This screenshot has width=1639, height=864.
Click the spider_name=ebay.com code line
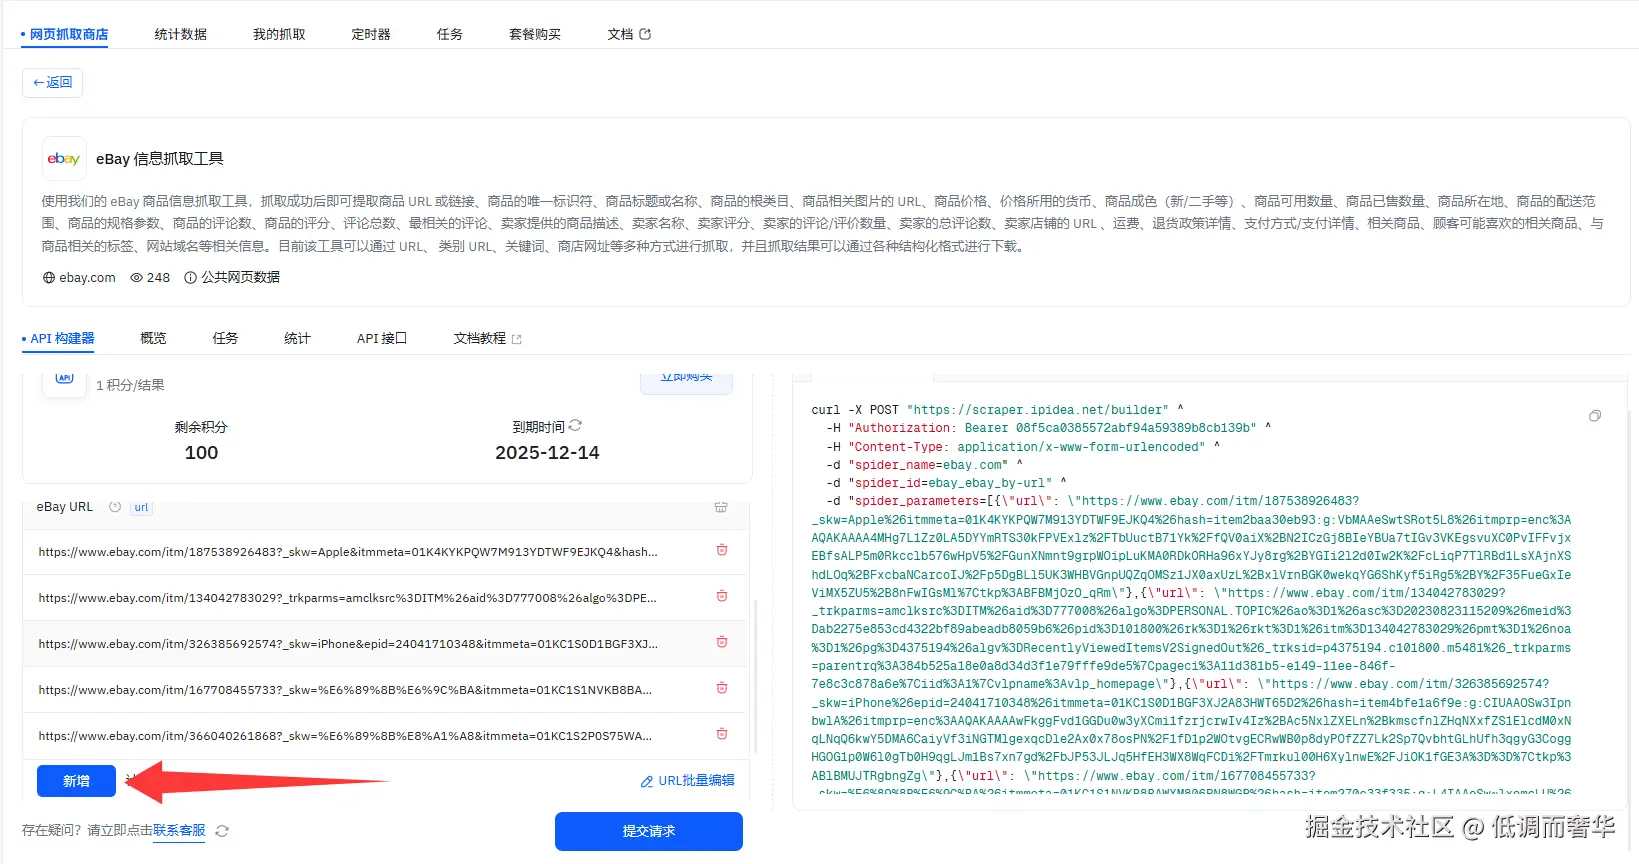924,465
